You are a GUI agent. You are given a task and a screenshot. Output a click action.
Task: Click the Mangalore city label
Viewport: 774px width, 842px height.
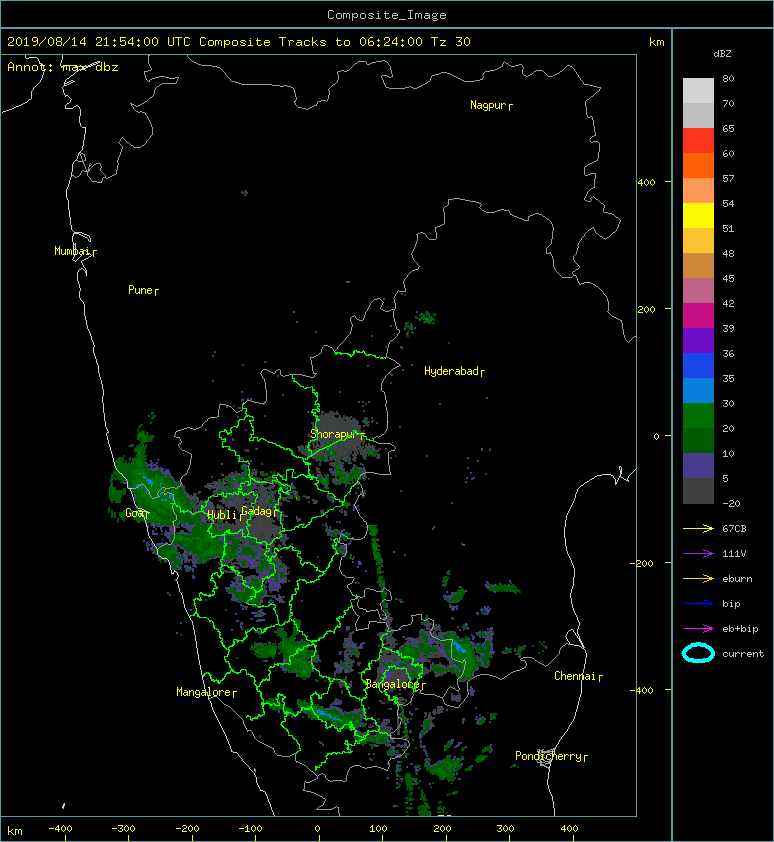204,692
